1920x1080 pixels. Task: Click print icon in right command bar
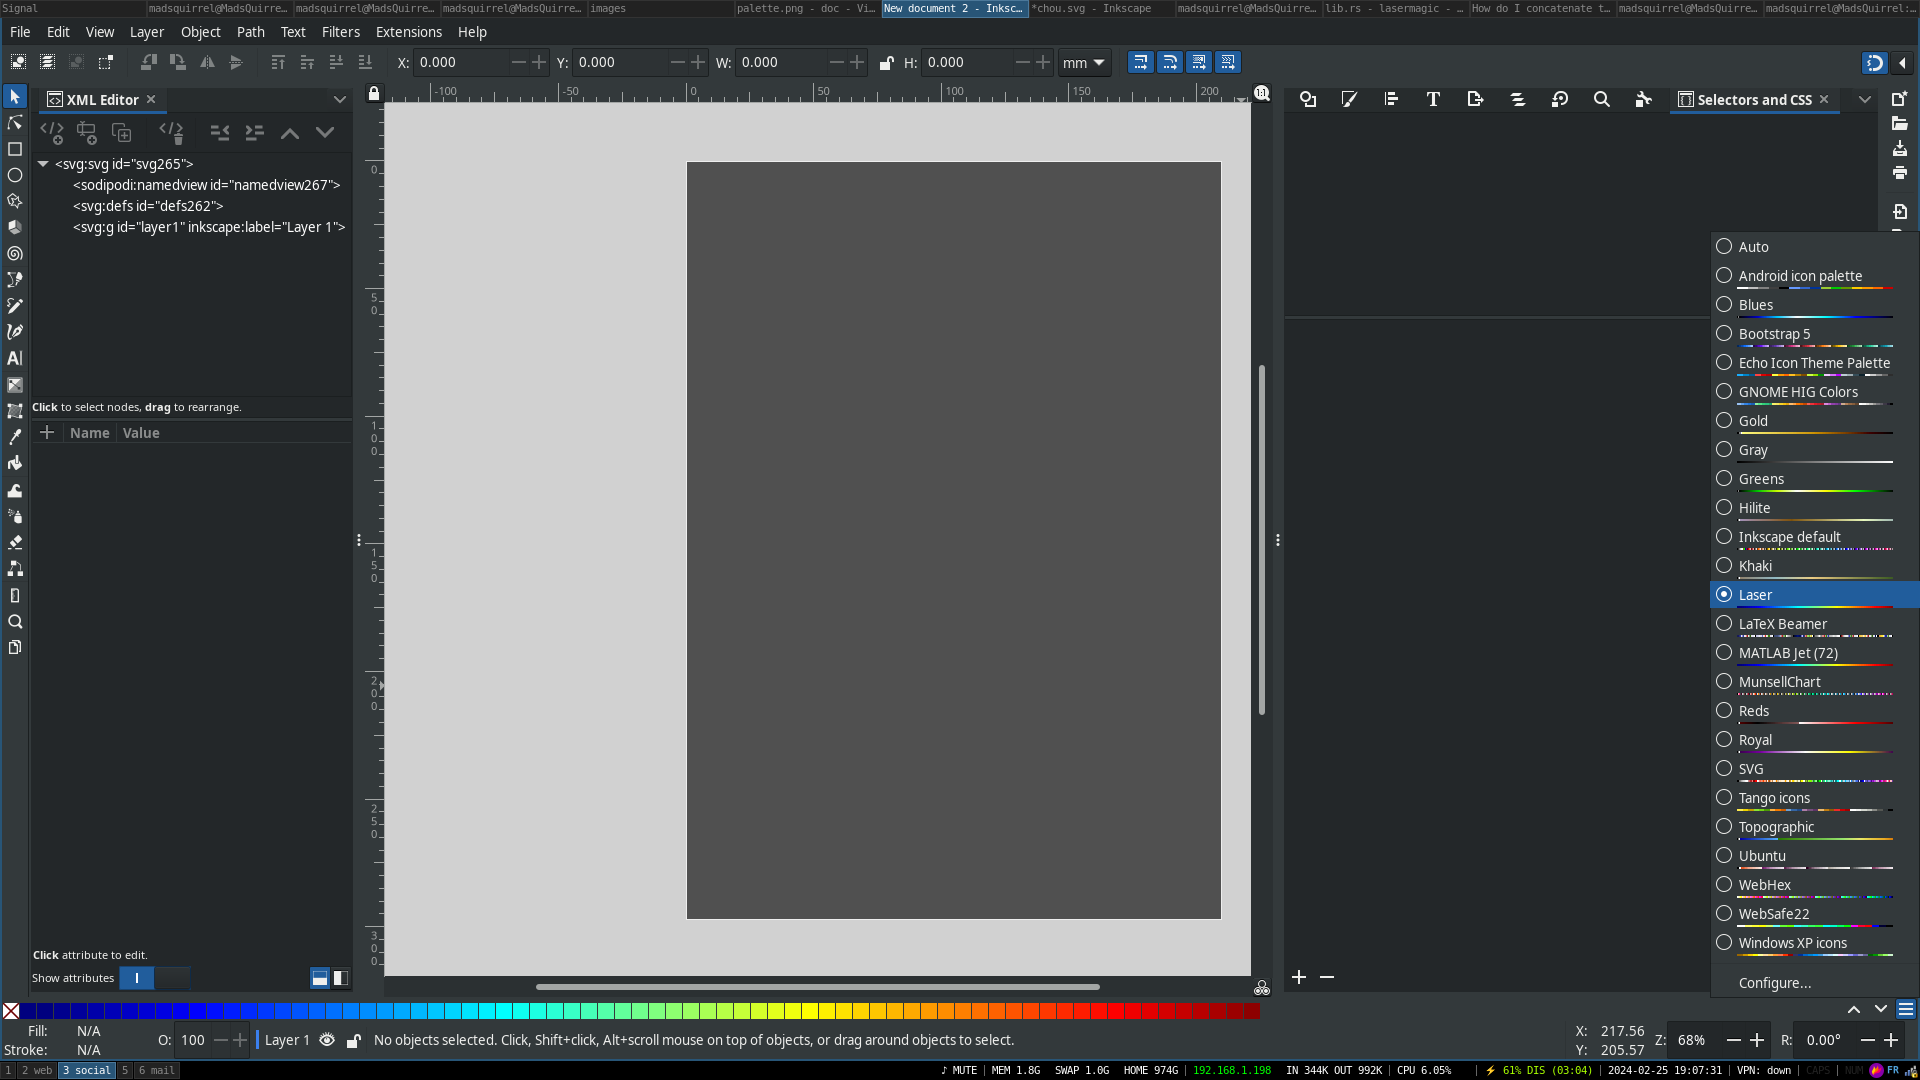[1900, 173]
